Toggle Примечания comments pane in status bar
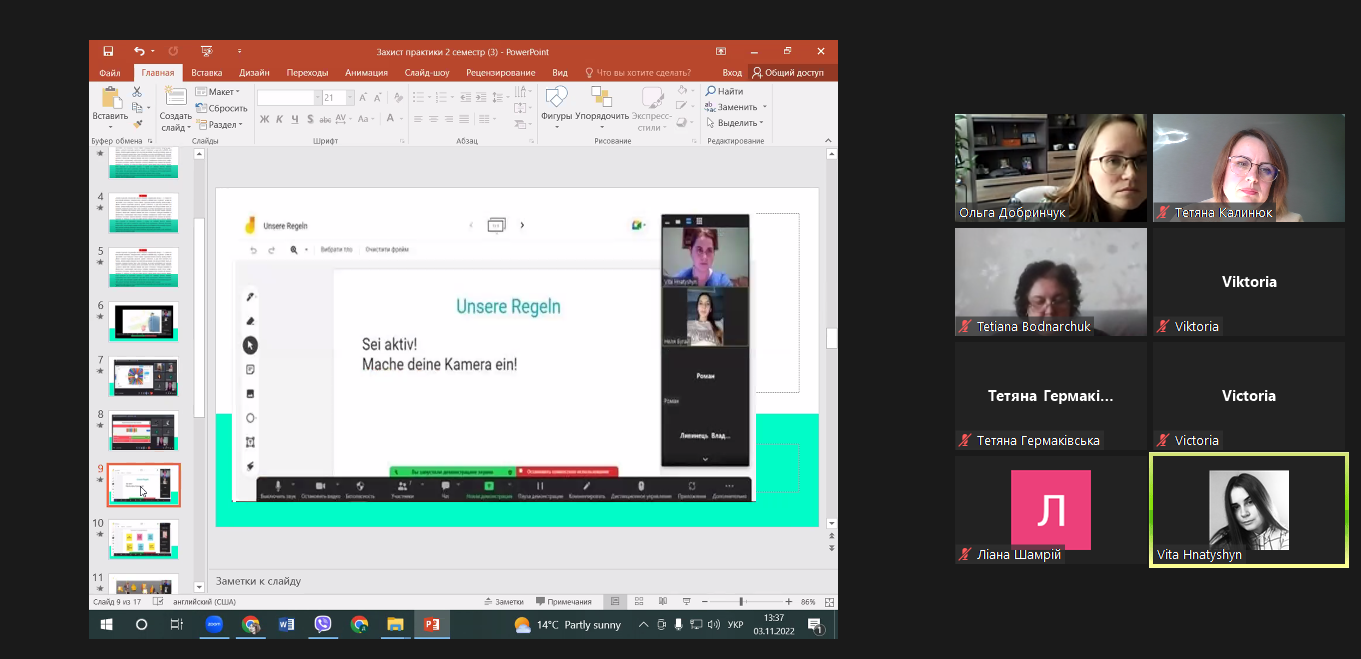Viewport: 1361px width, 659px height. 564,602
